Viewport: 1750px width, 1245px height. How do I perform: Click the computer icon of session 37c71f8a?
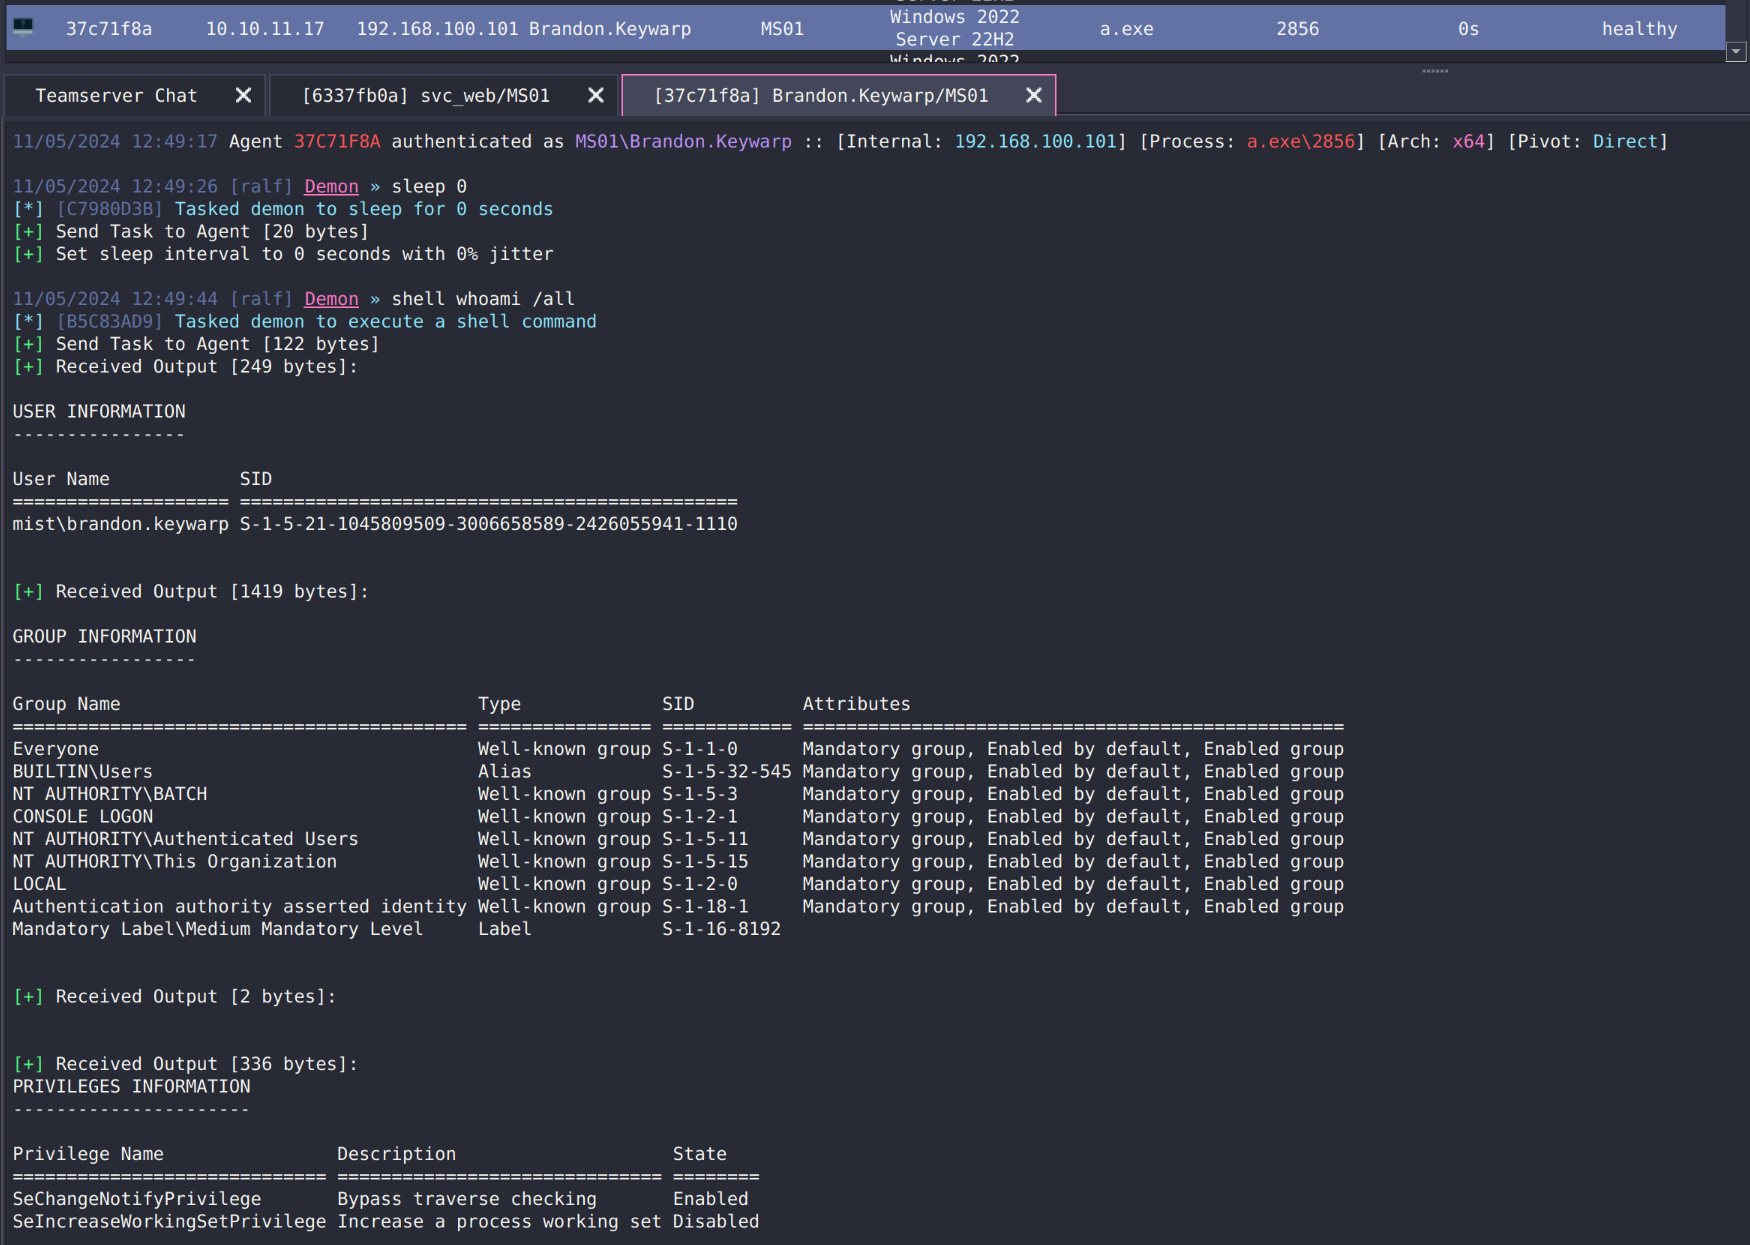[x=23, y=27]
